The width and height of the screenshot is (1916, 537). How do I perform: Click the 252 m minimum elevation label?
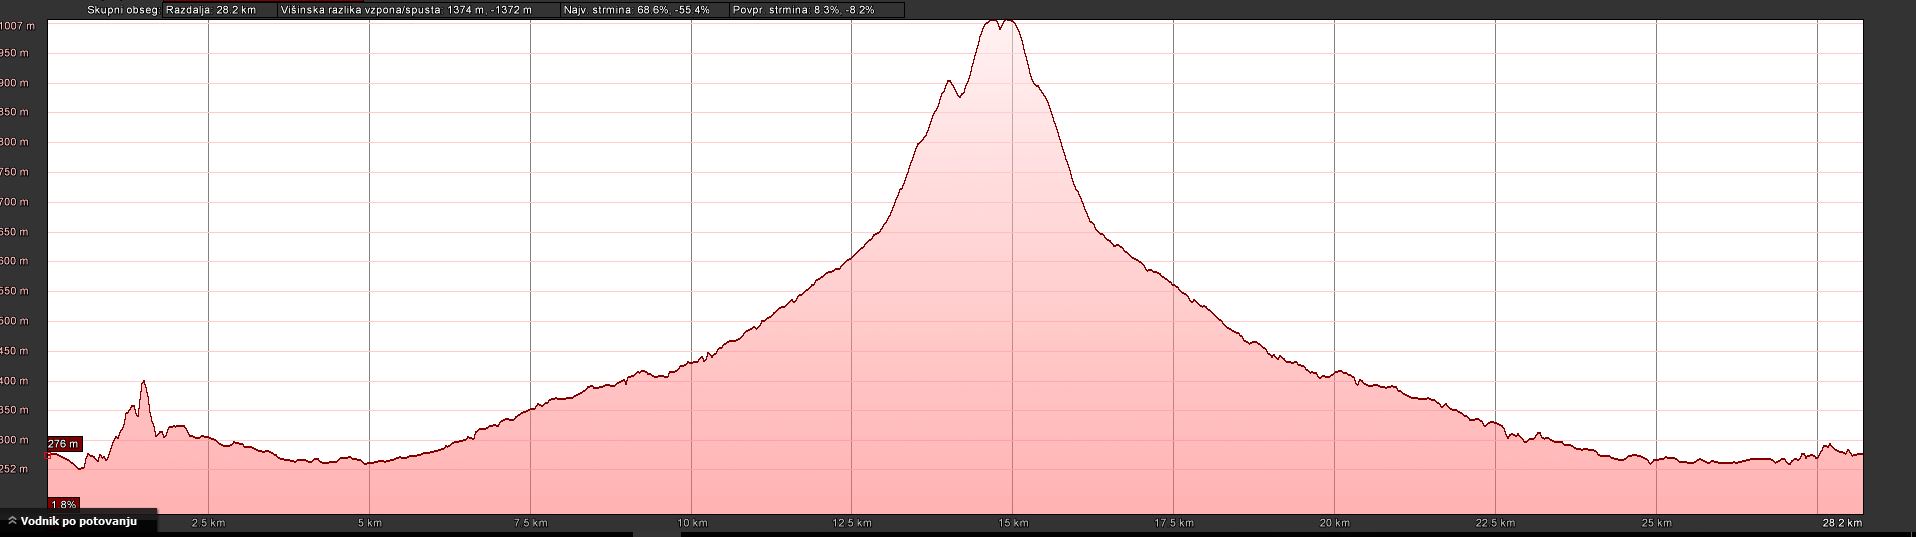pos(15,469)
